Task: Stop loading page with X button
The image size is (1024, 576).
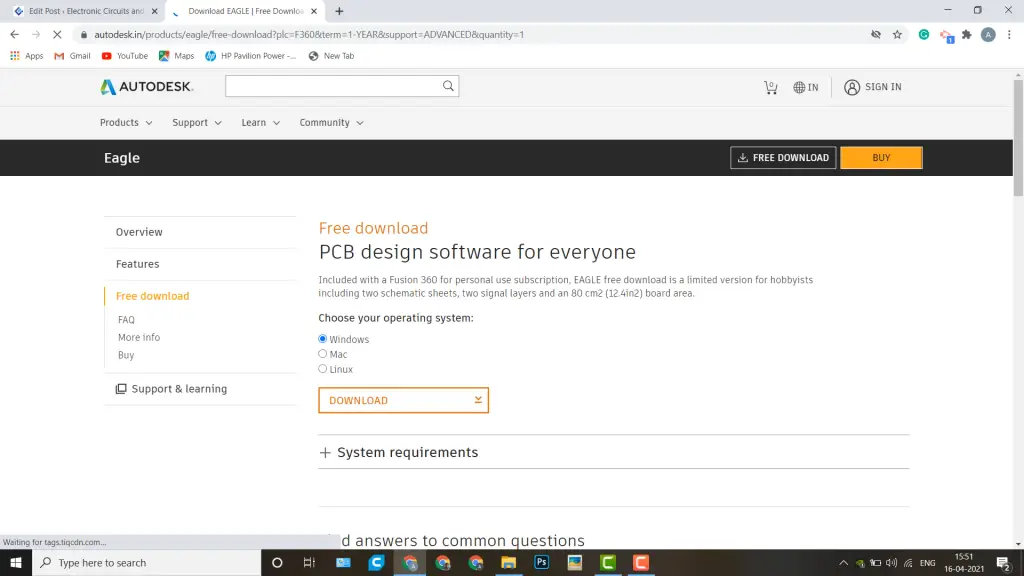Action: (x=57, y=35)
